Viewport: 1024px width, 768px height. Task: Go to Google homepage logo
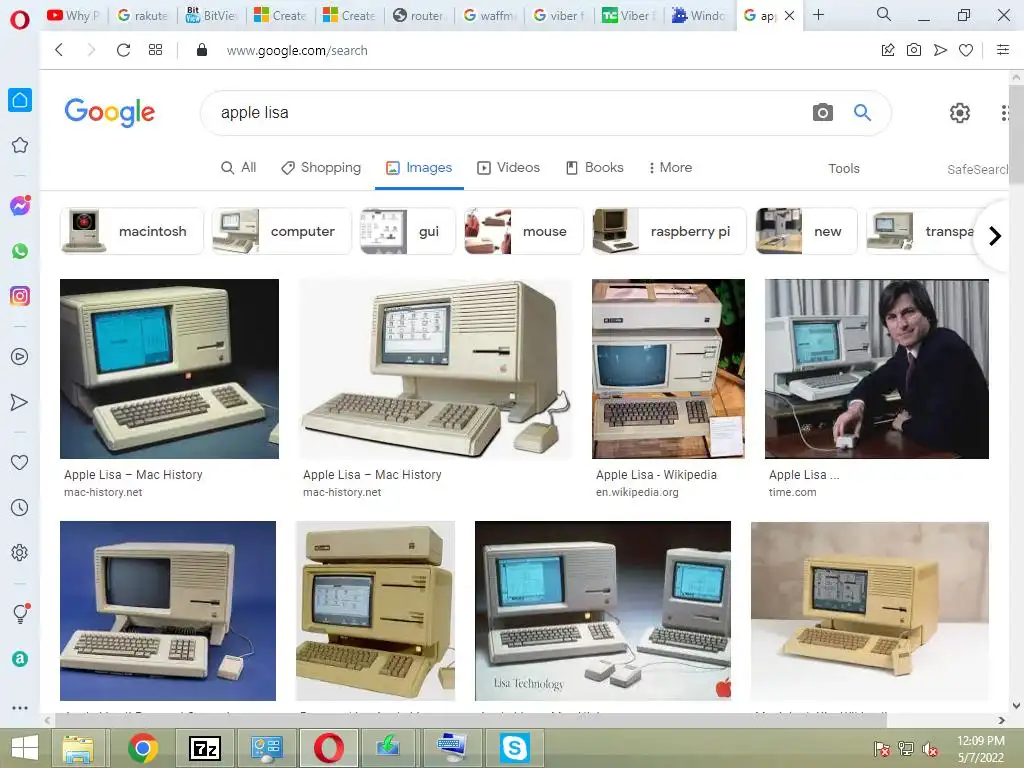point(110,112)
